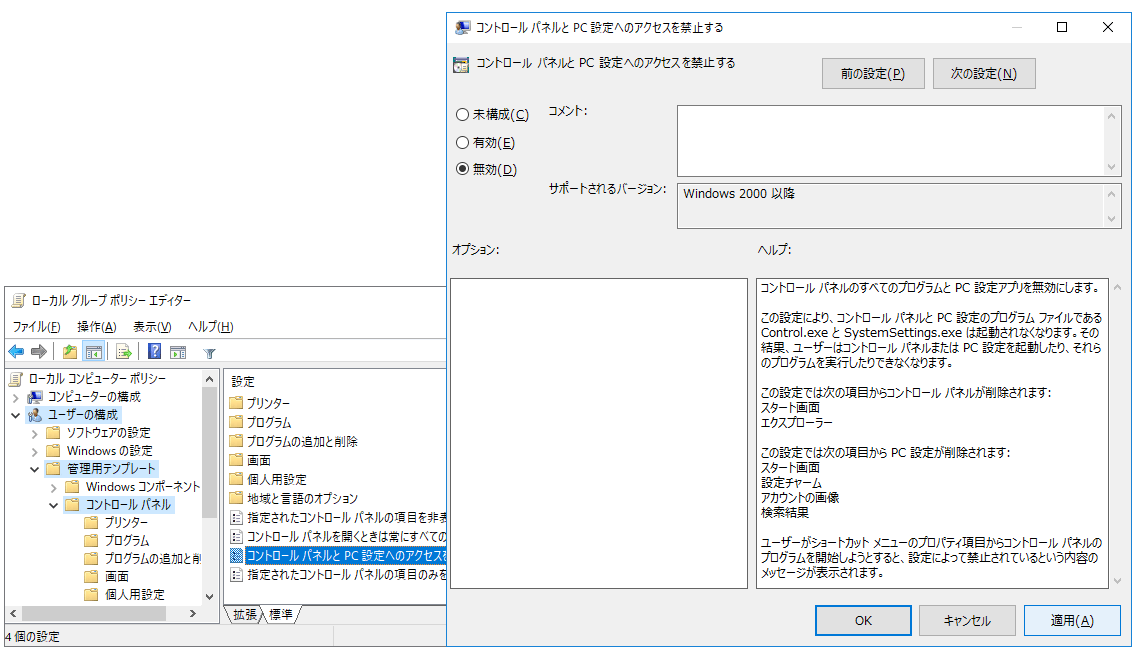Click the tree pane horizontal scrollbar thumb
This screenshot has height=650, width=1135.
[93, 614]
